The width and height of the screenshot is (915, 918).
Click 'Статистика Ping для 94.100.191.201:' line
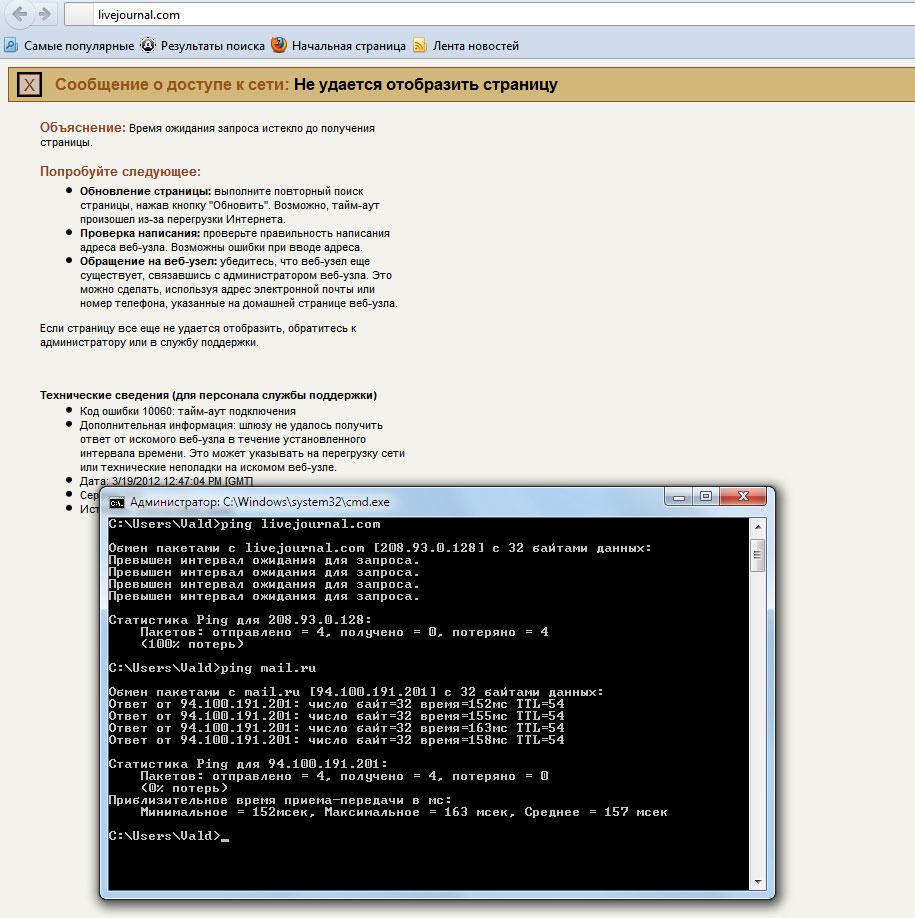pos(248,764)
